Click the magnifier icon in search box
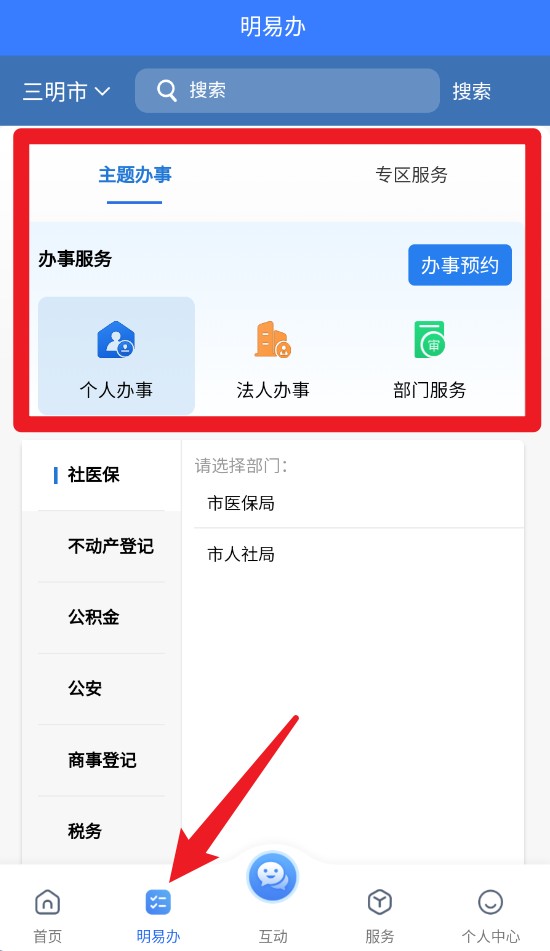 click(x=167, y=91)
